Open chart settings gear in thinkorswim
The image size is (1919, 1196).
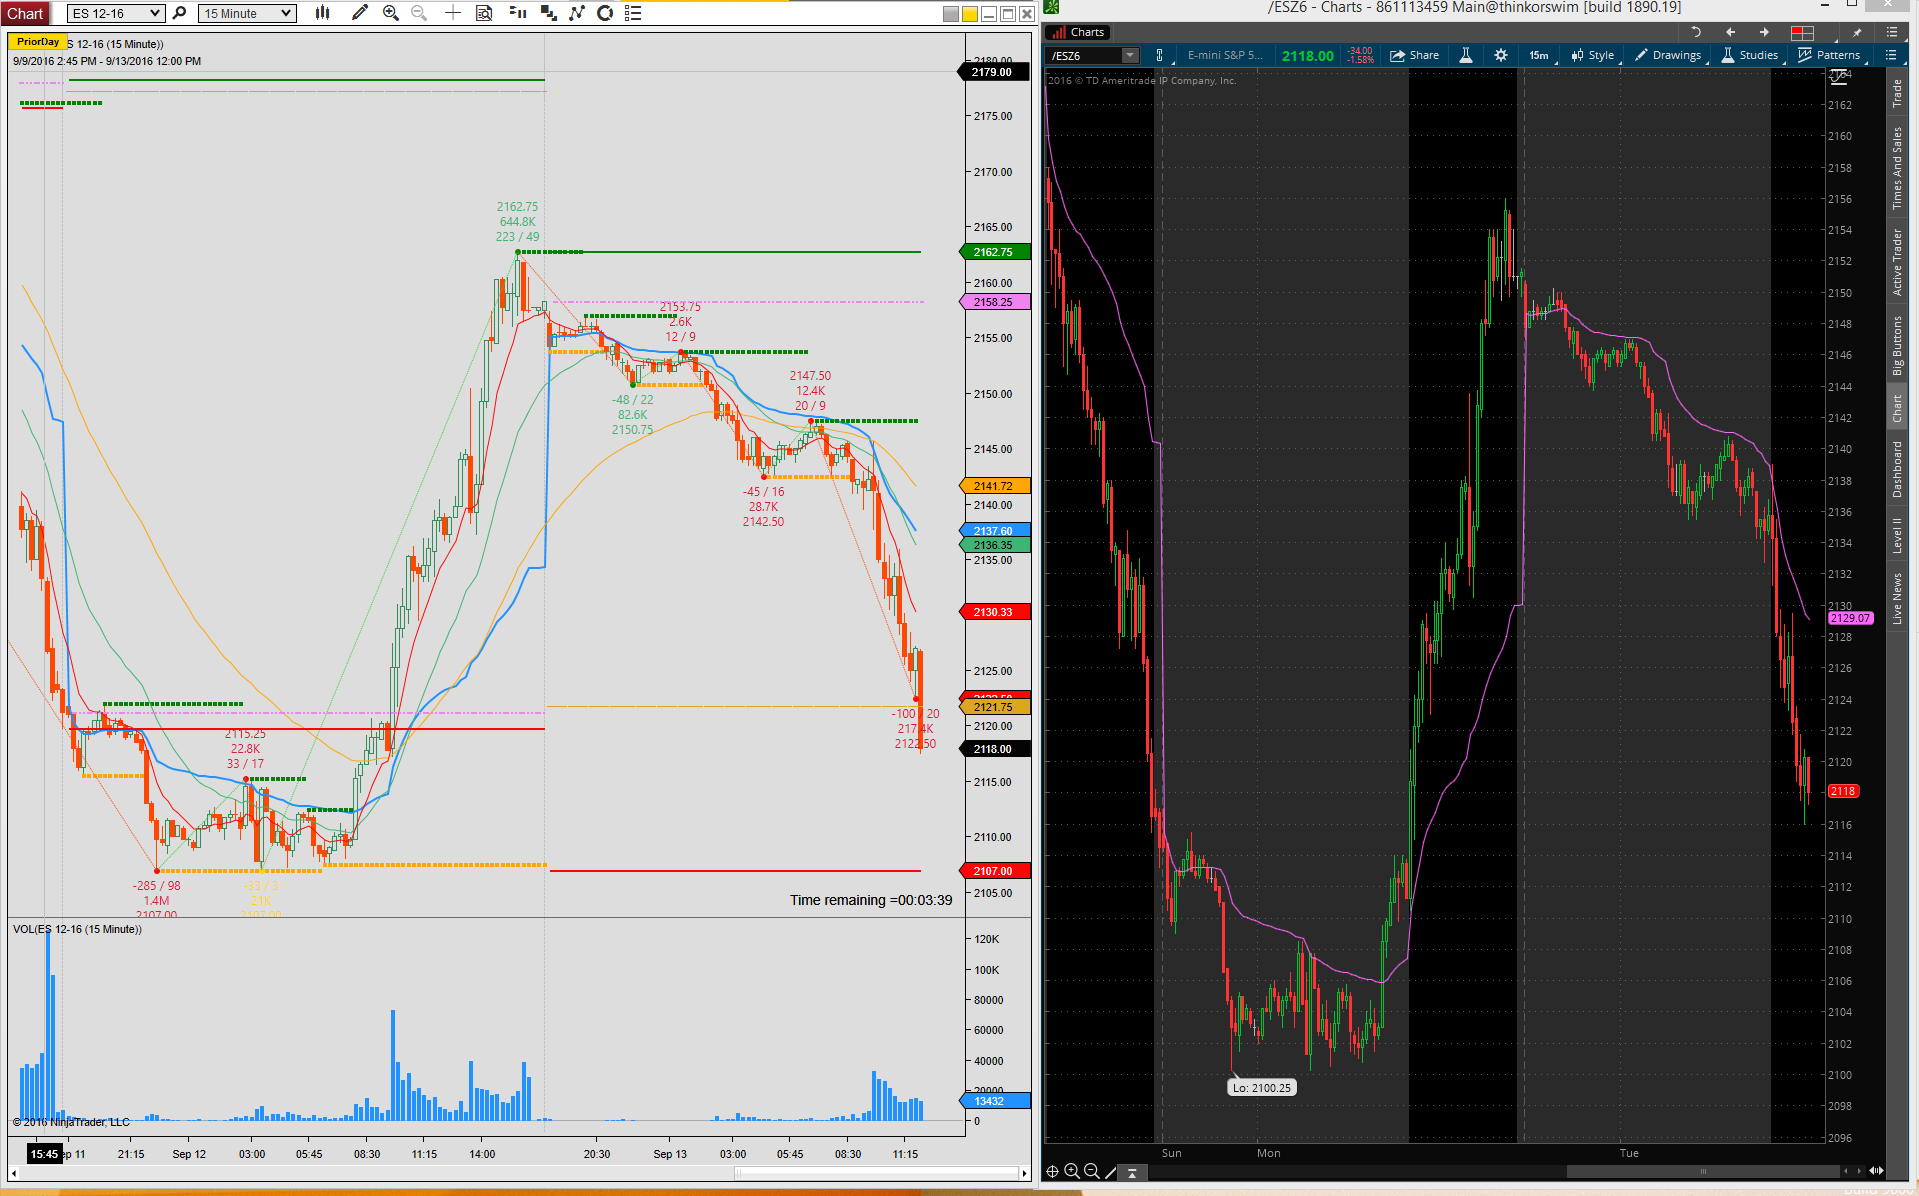click(x=1501, y=56)
